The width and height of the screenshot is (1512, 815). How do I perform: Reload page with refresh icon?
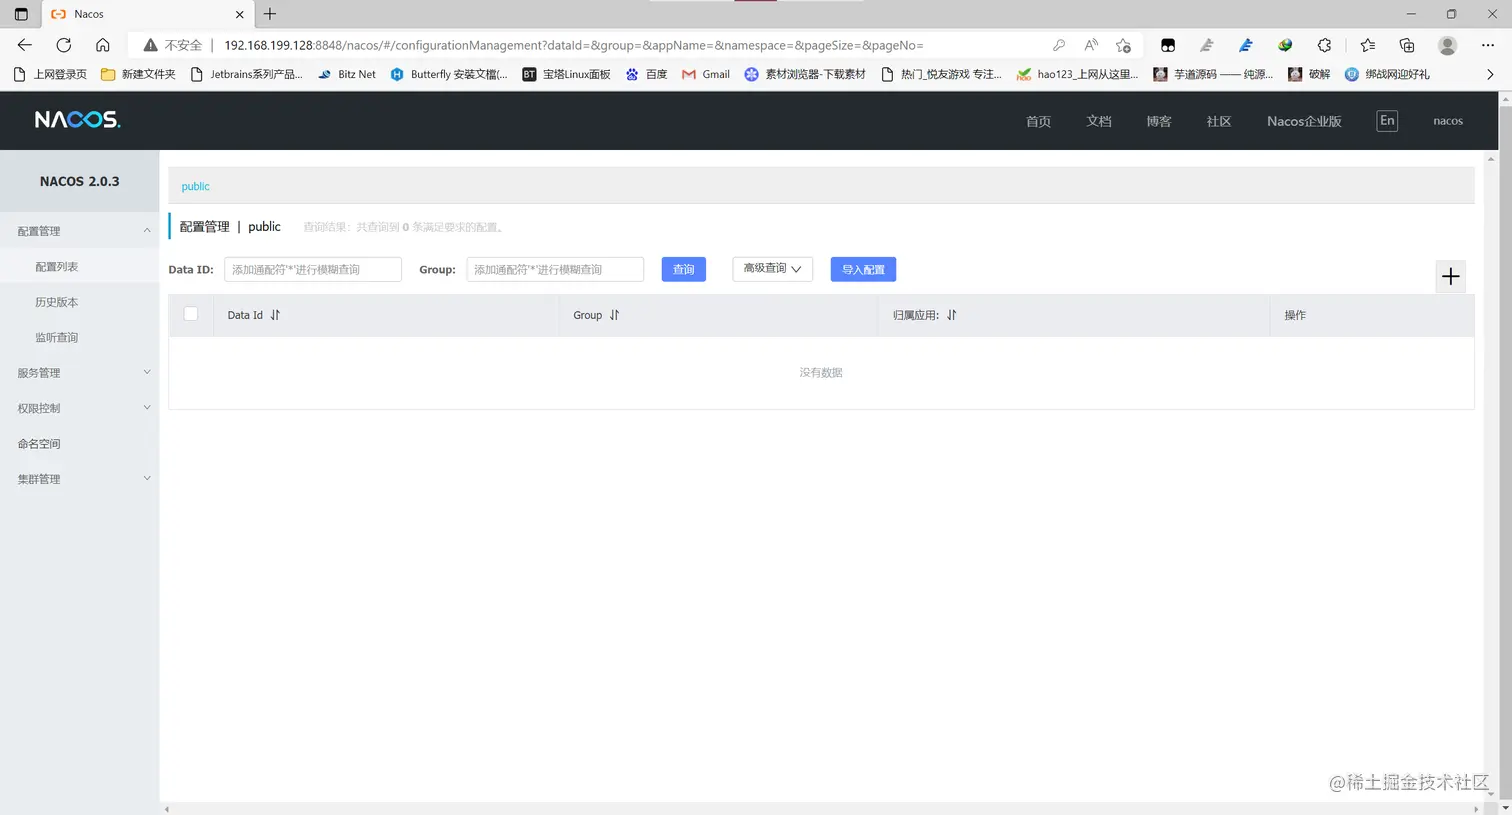64,45
